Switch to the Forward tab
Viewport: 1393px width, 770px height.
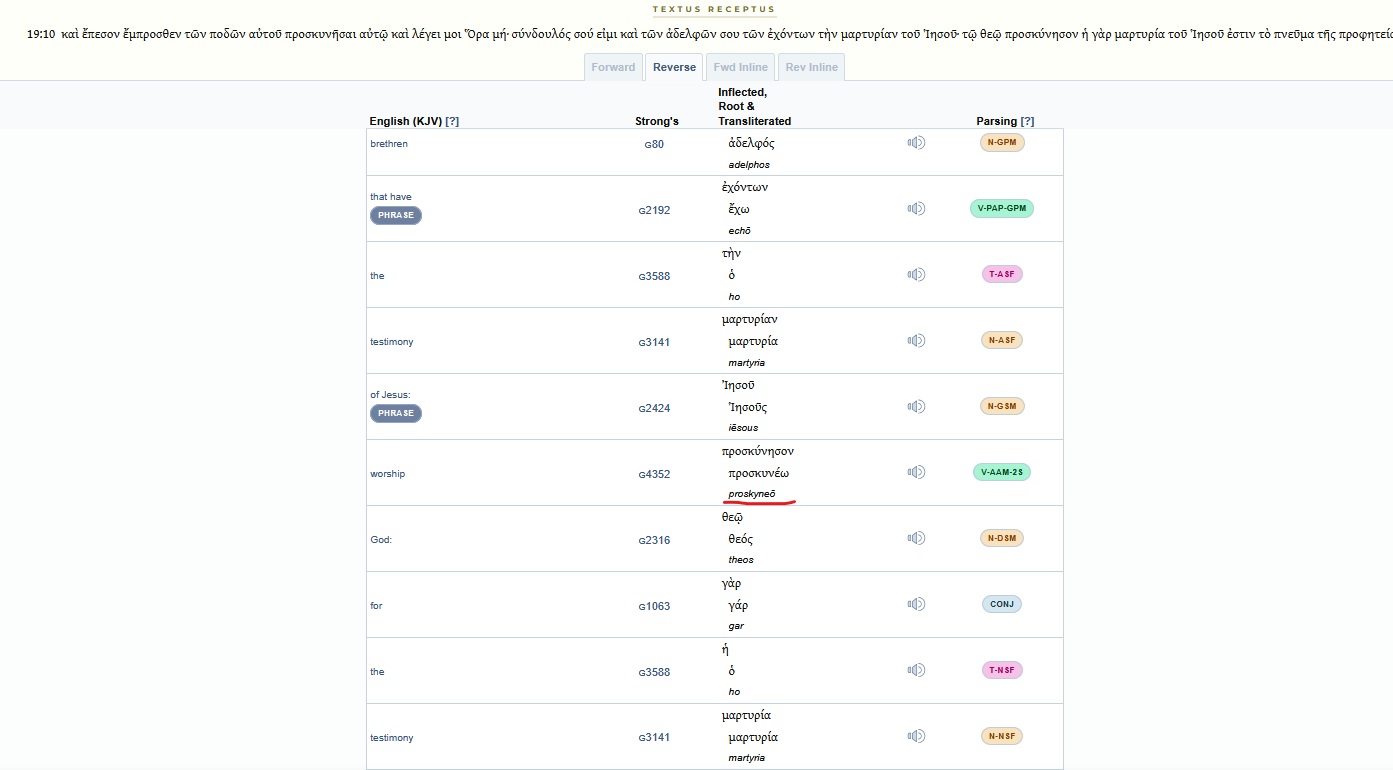(613, 67)
